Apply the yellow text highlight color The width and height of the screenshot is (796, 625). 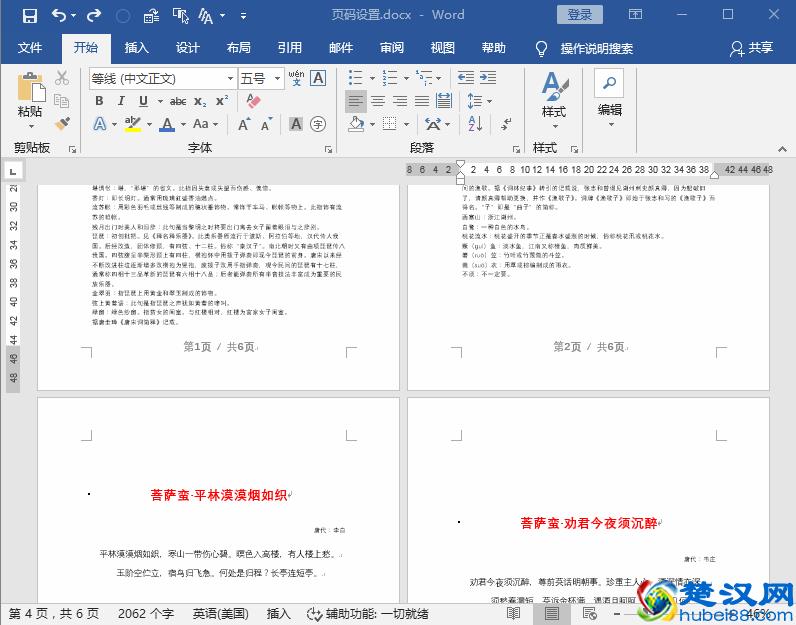[133, 124]
